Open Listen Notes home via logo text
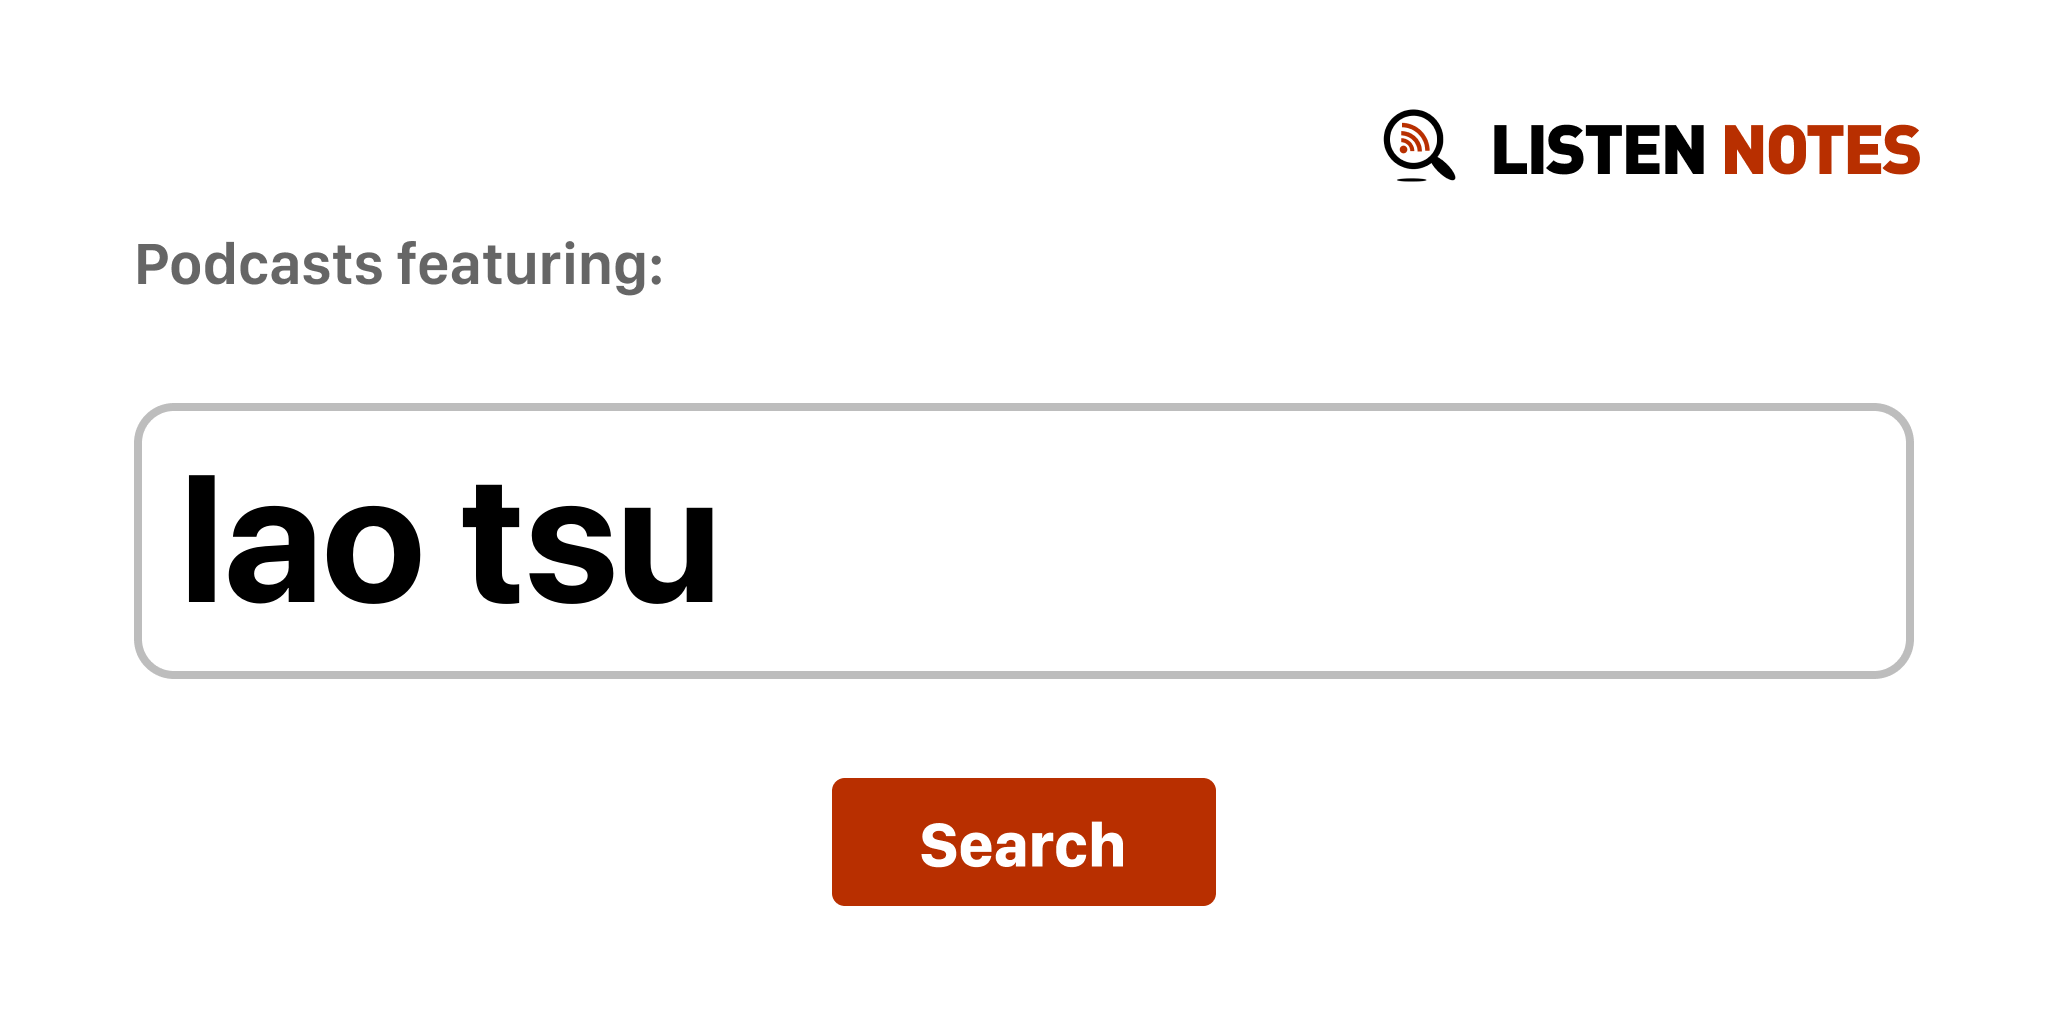Screen dimensions: 2048x1024 (1705, 151)
